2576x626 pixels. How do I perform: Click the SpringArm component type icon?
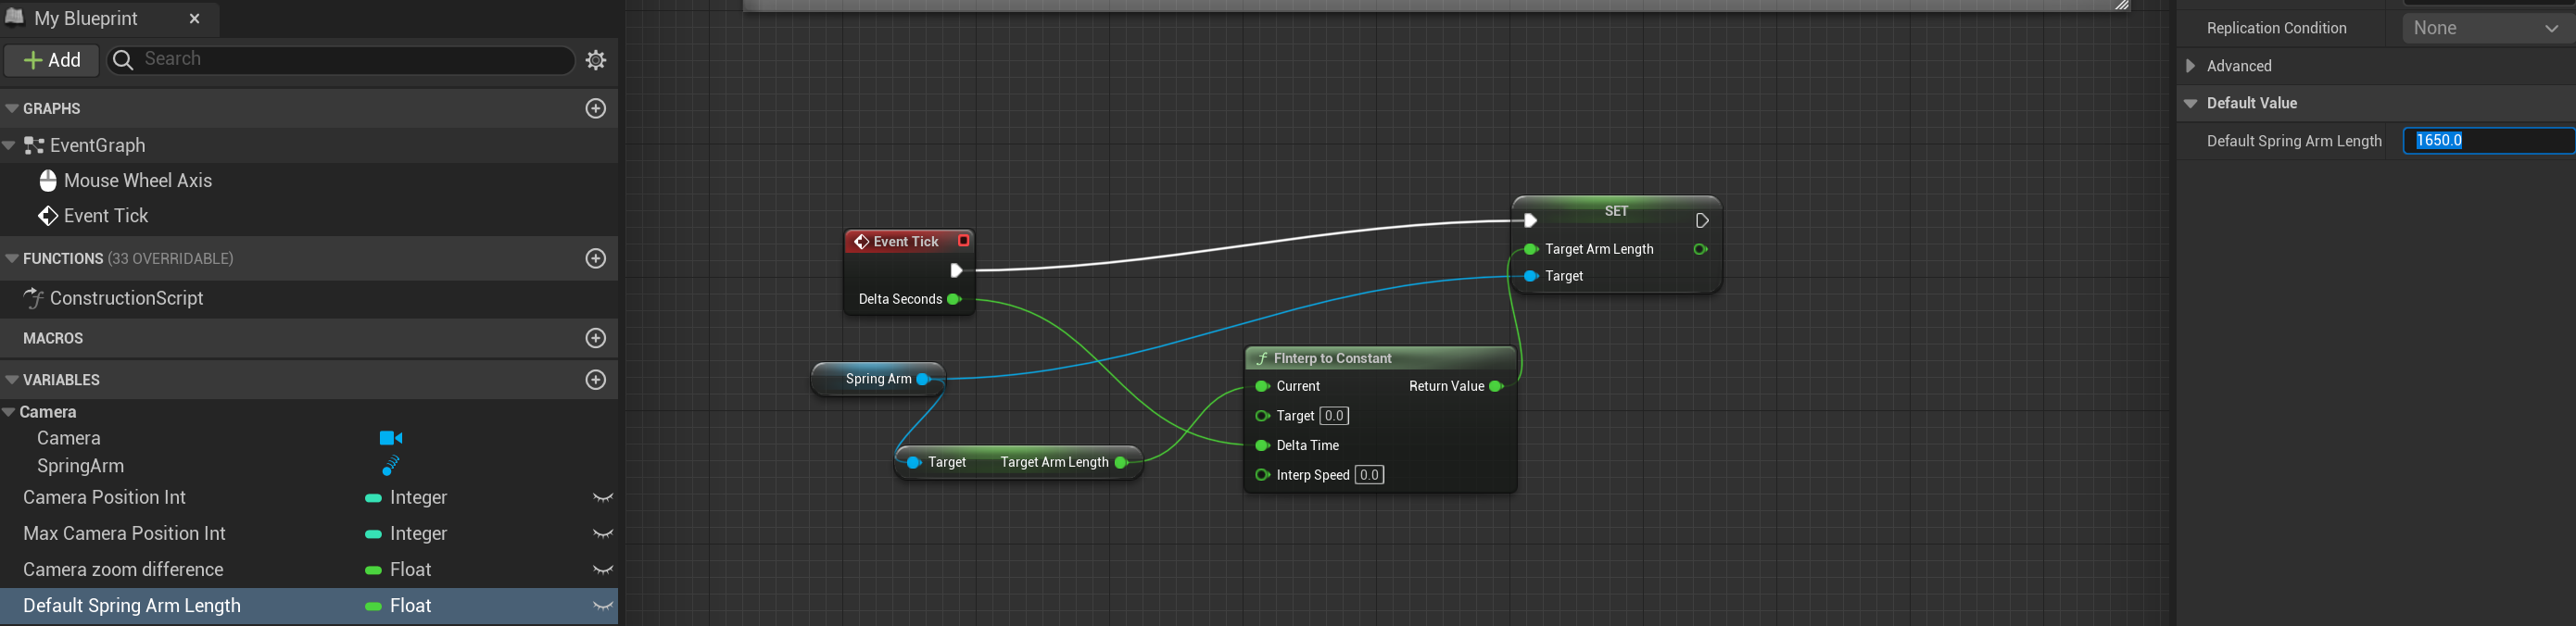(x=391, y=466)
